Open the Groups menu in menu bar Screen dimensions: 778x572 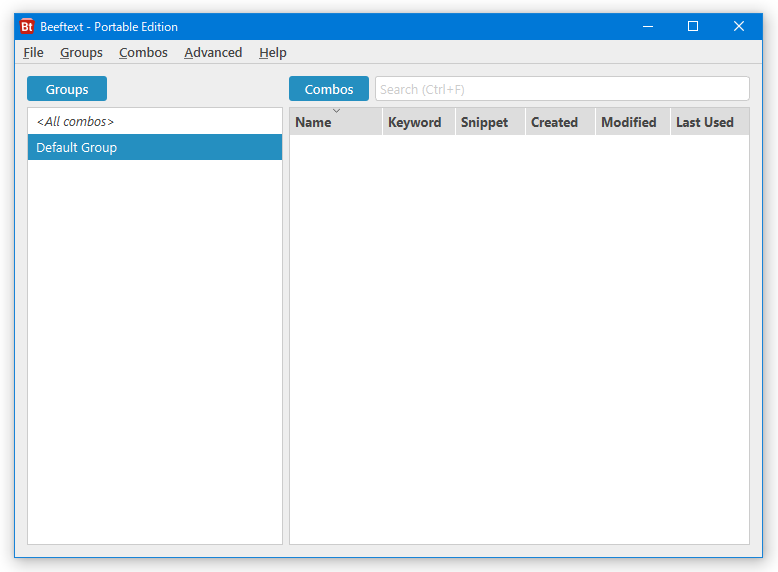tap(81, 53)
